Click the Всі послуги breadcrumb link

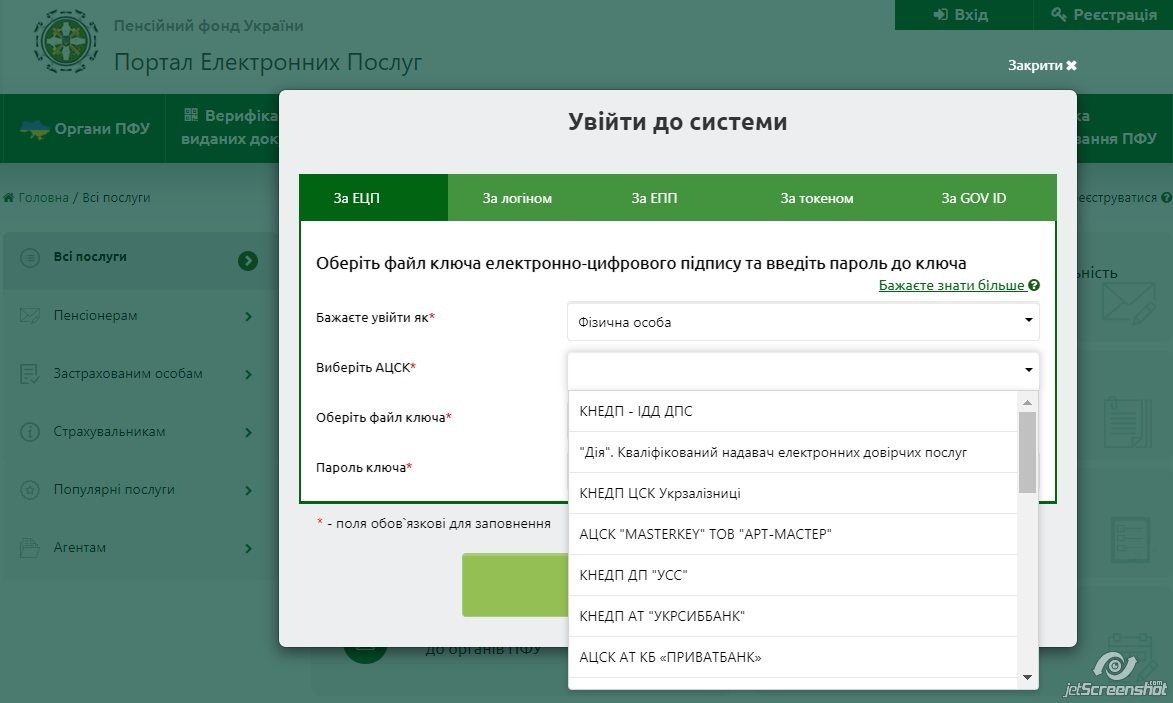point(116,197)
